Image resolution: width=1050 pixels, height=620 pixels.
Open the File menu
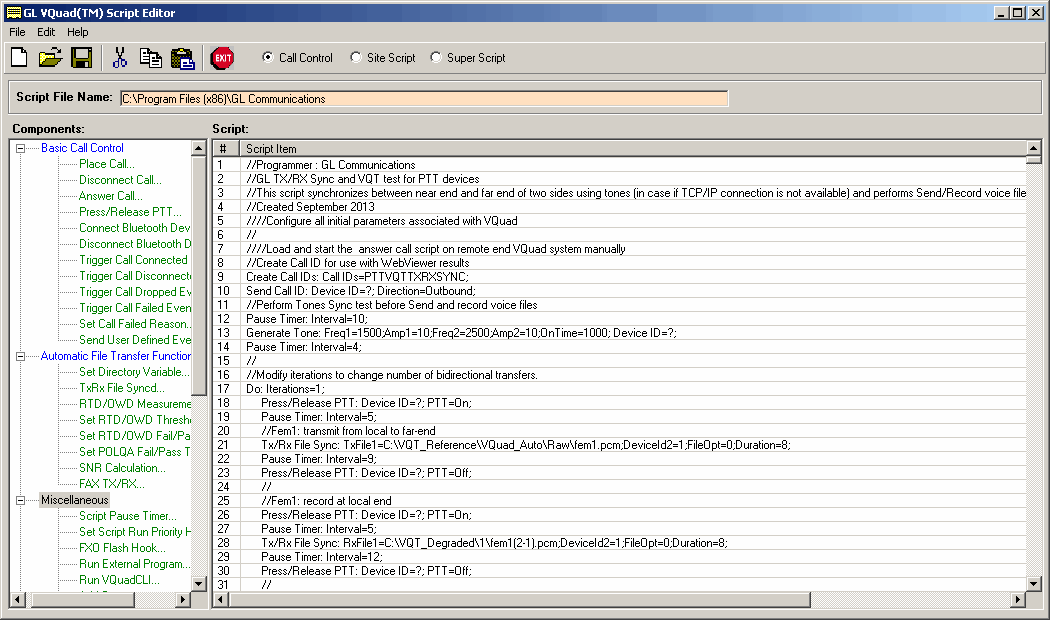point(17,32)
